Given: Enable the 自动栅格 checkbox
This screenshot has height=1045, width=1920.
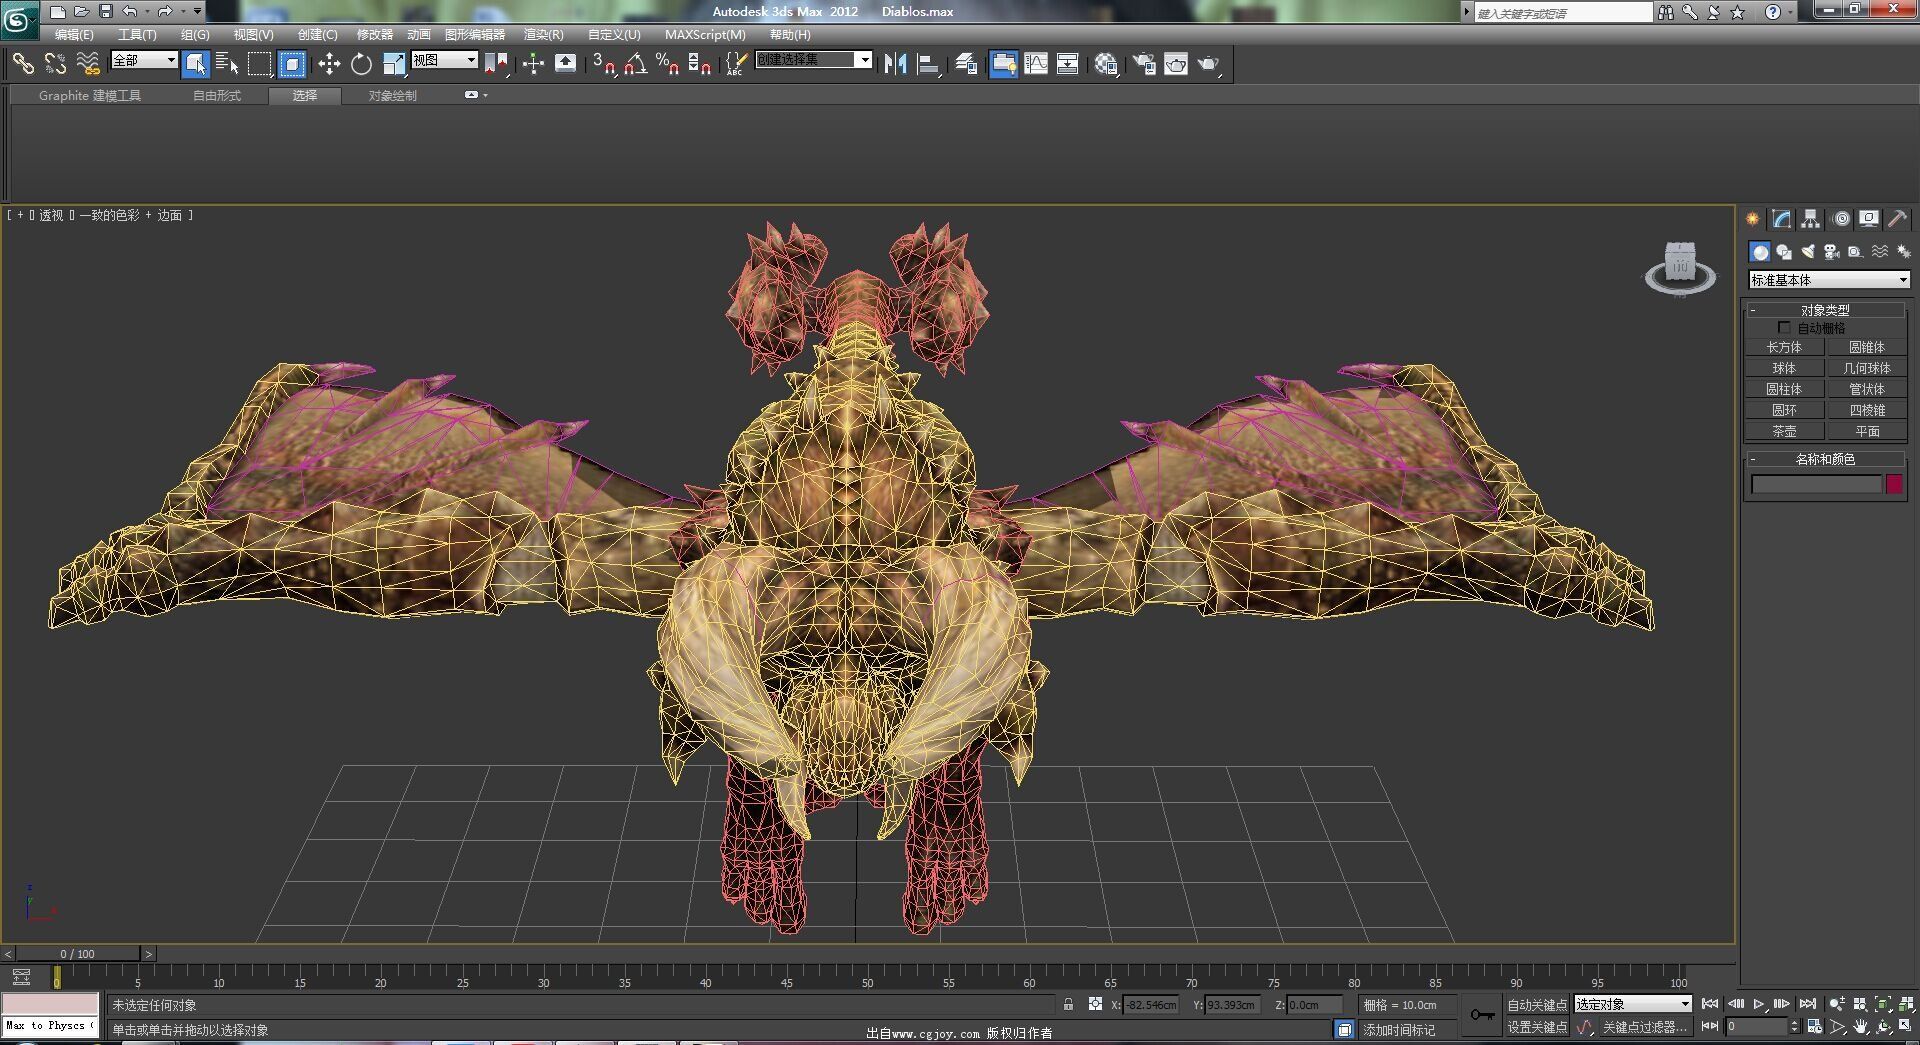Looking at the screenshot, I should (x=1784, y=328).
